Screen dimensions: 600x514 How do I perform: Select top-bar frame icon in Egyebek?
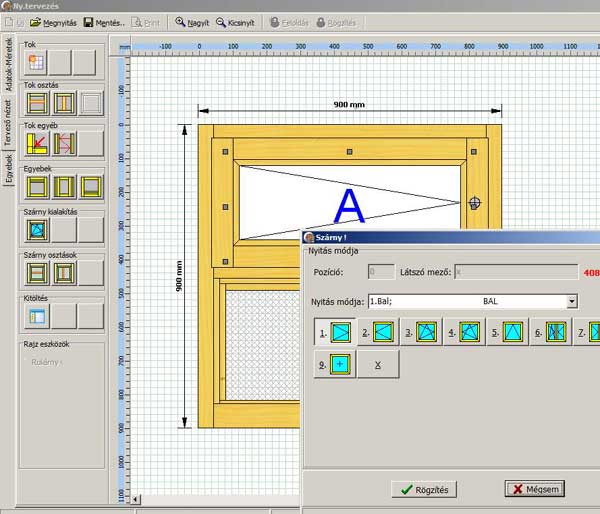coord(37,187)
